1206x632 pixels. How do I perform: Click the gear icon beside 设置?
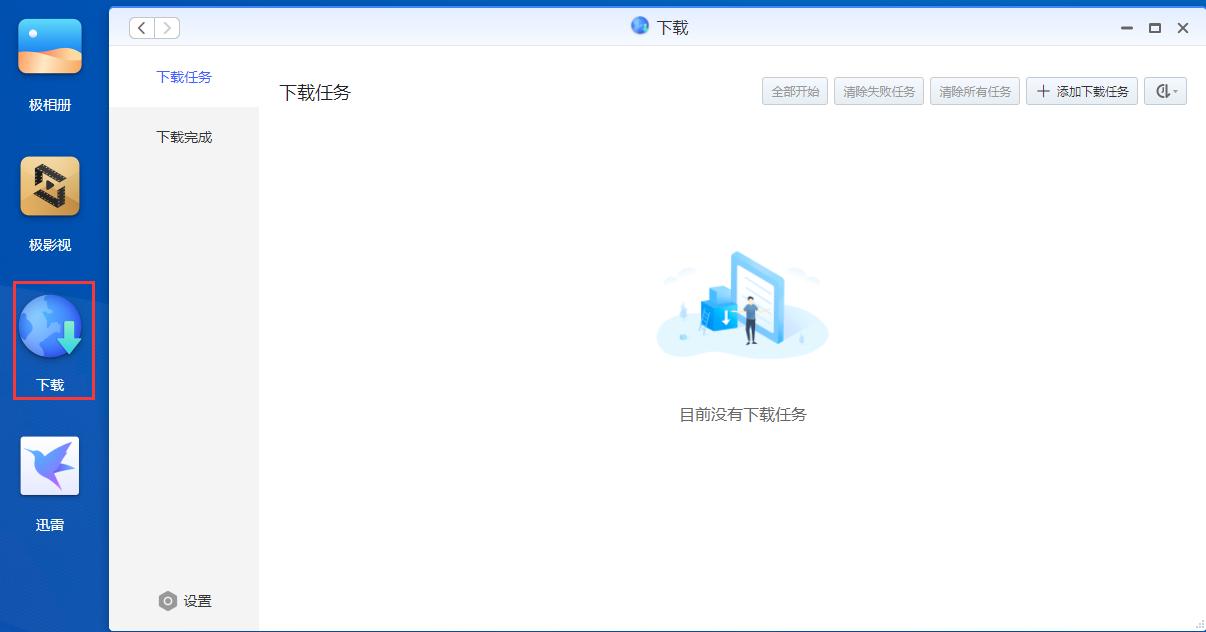pyautogui.click(x=168, y=601)
